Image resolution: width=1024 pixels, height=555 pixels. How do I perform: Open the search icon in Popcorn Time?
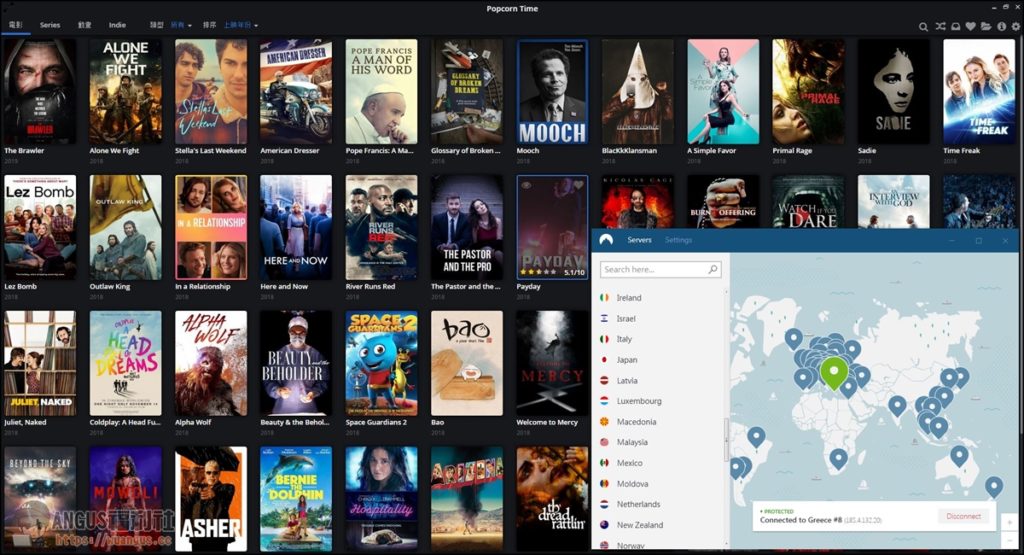tap(924, 26)
